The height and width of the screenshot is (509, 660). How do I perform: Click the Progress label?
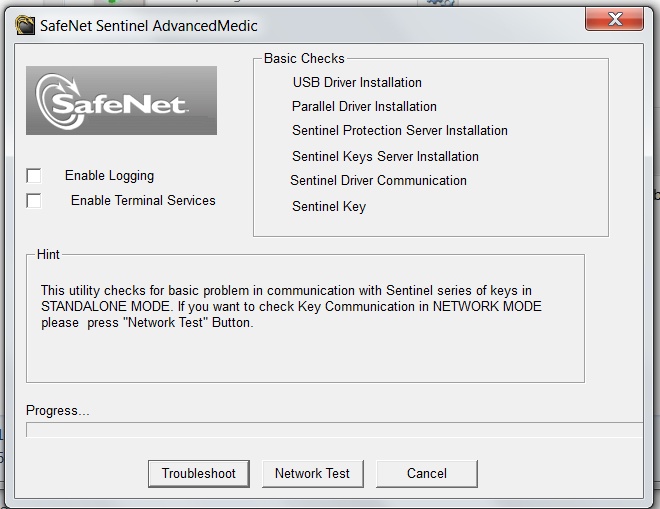coord(58,411)
